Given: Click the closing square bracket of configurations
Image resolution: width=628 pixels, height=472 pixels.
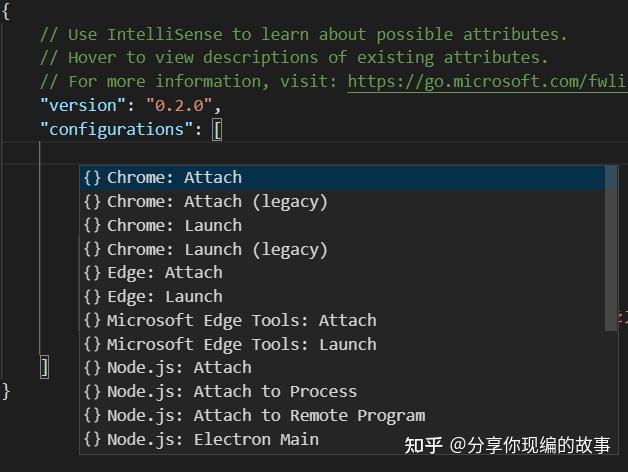Looking at the screenshot, I should tap(45, 367).
